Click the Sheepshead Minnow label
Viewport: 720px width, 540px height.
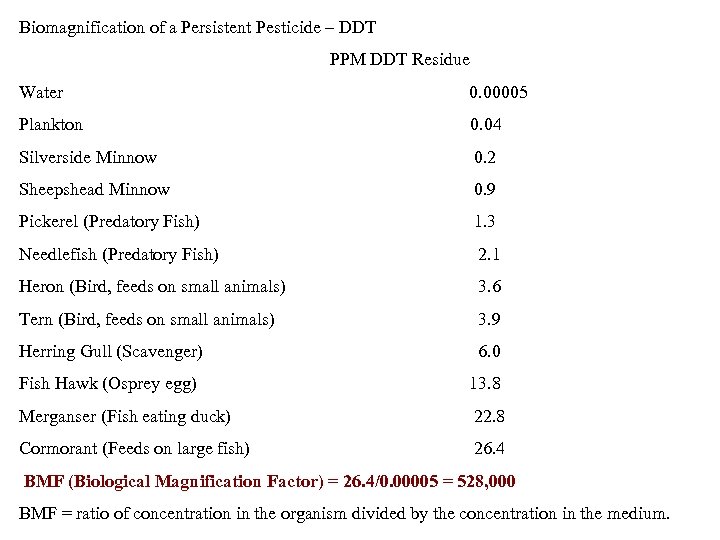click(94, 189)
